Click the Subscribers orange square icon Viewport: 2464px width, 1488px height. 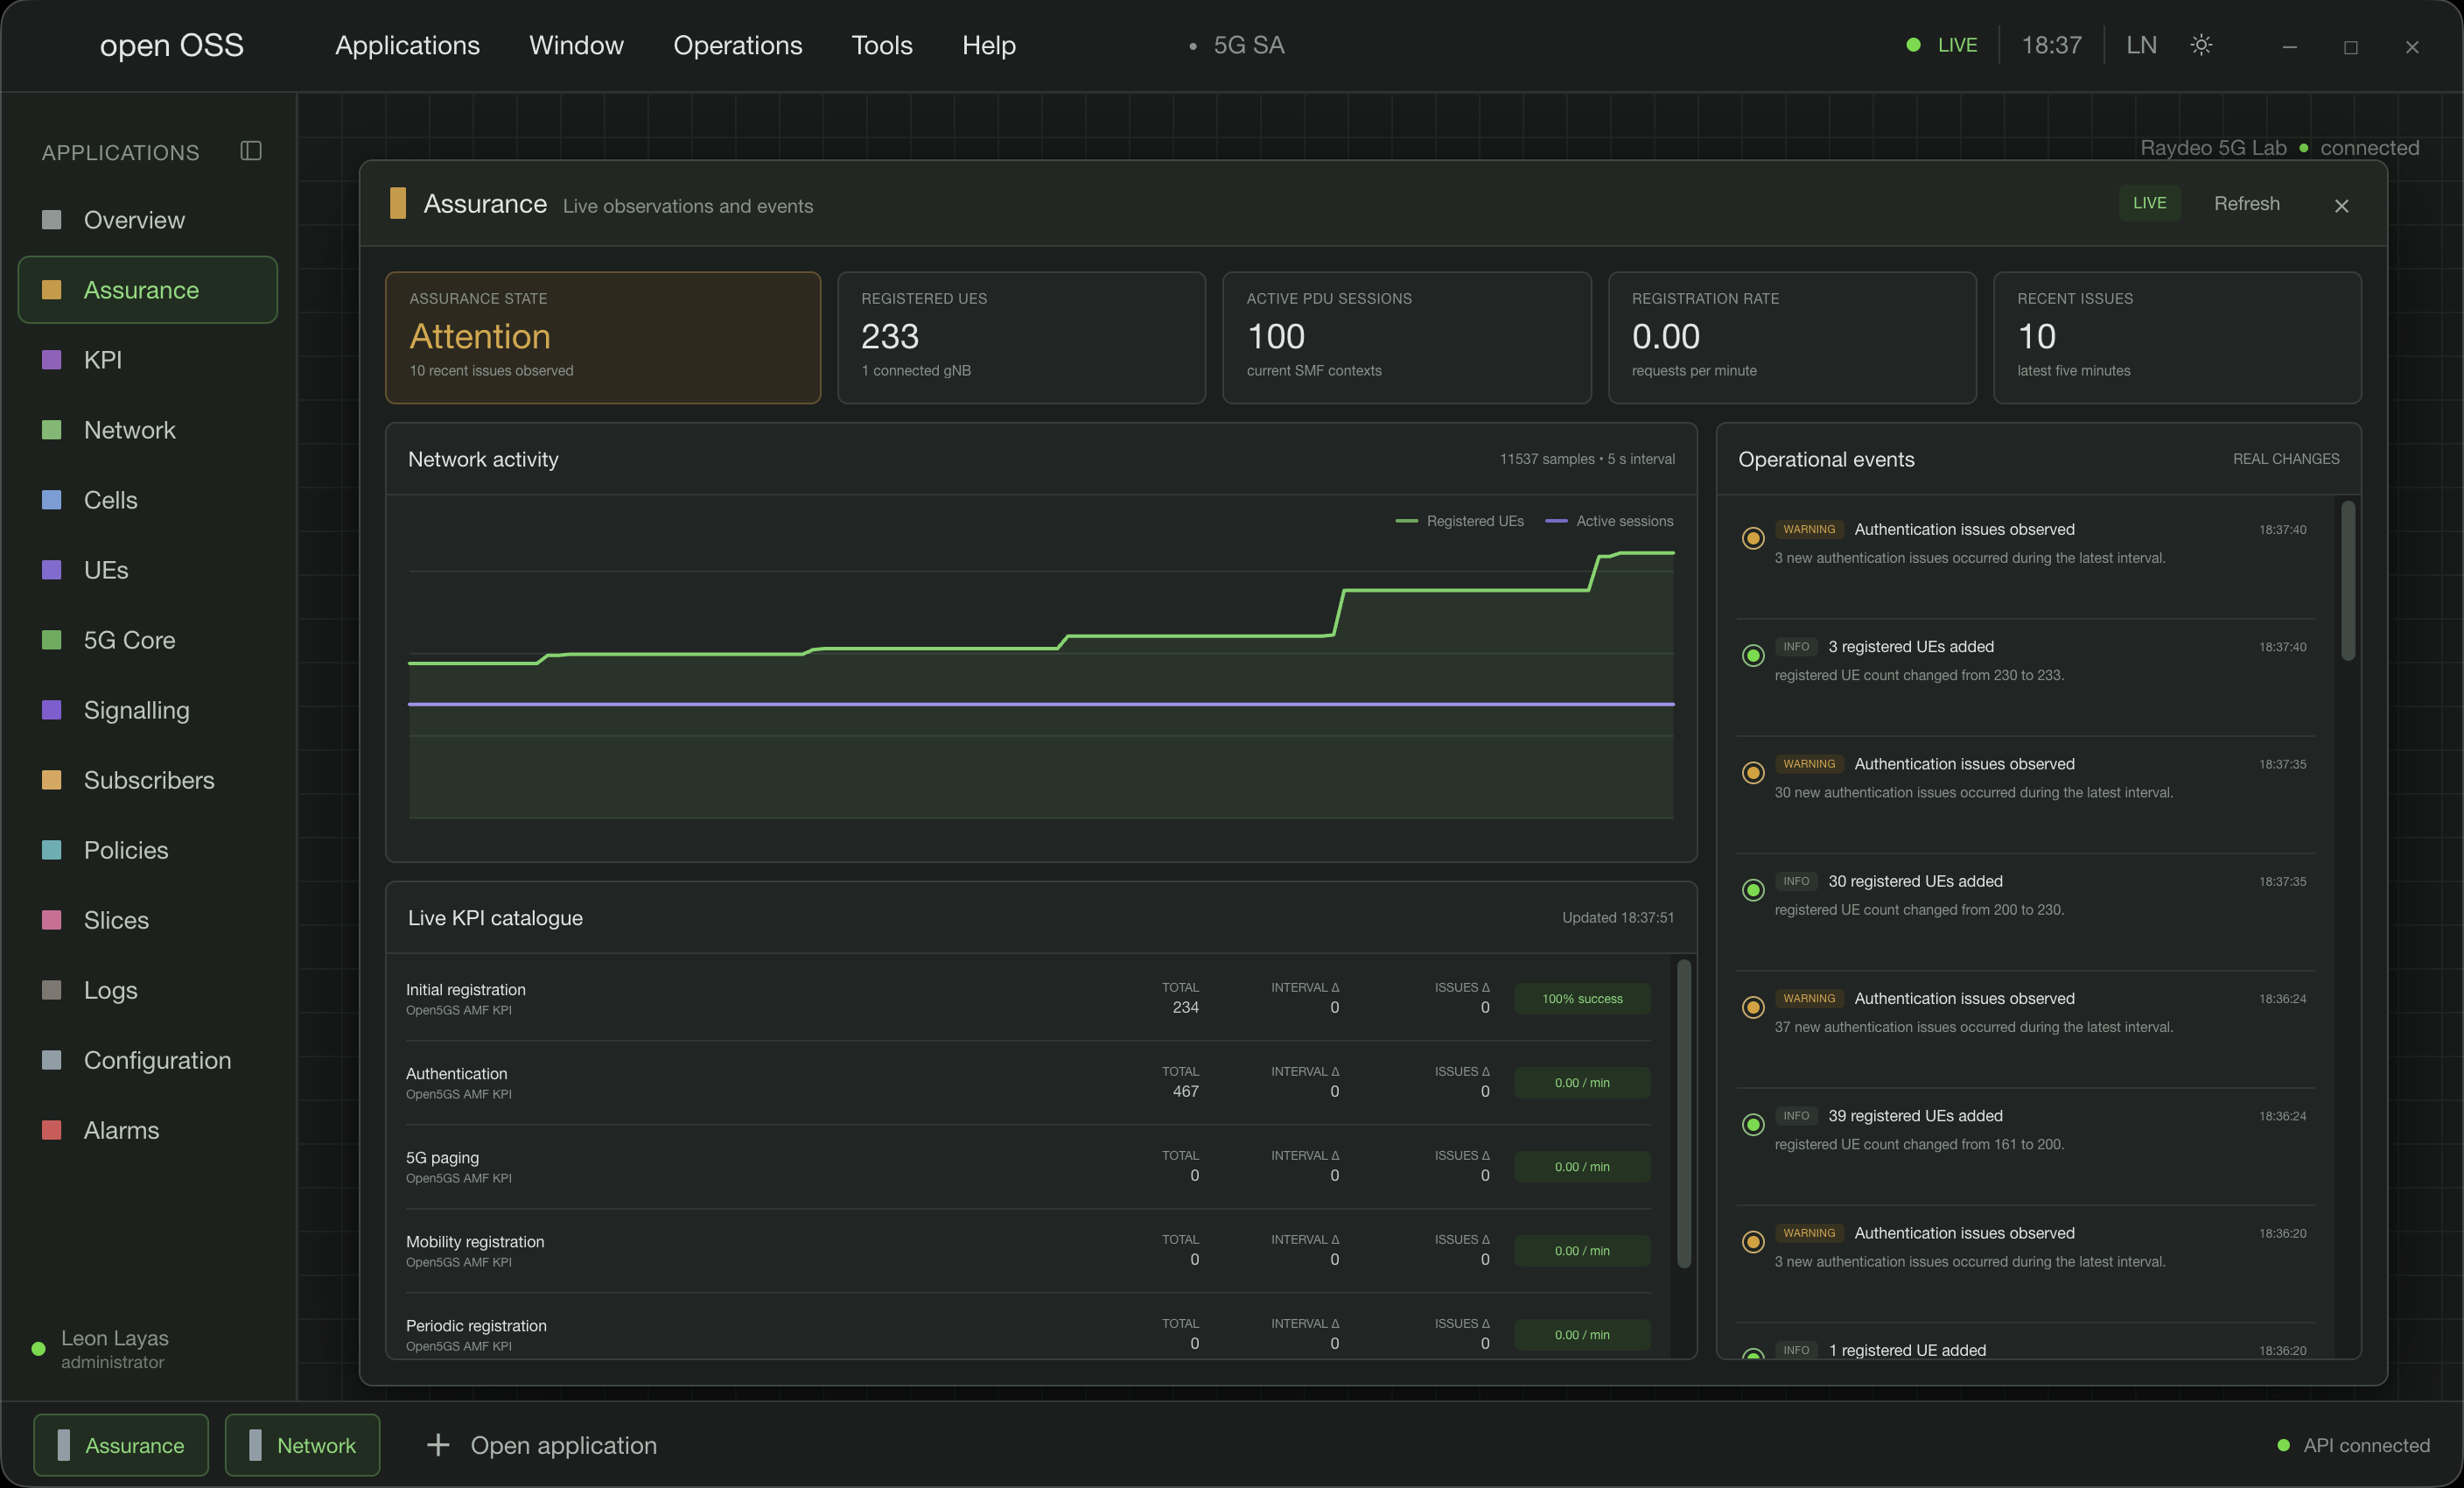[x=52, y=780]
